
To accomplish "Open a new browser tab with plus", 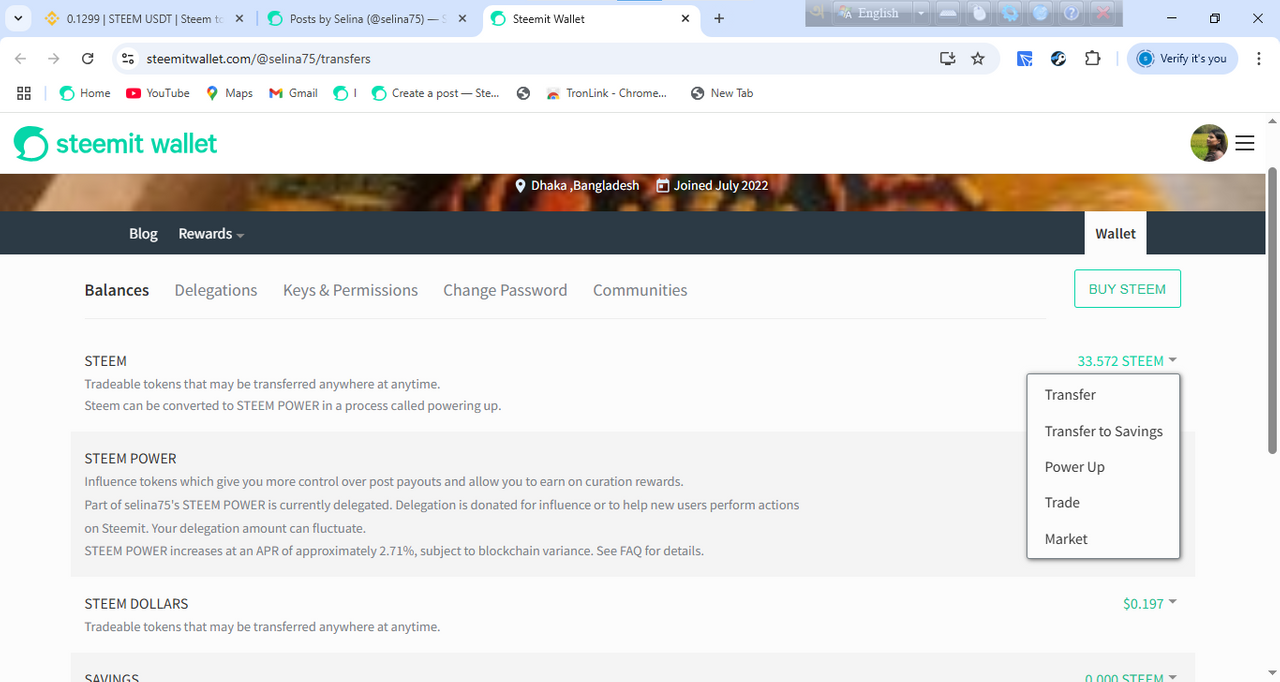I will point(719,18).
